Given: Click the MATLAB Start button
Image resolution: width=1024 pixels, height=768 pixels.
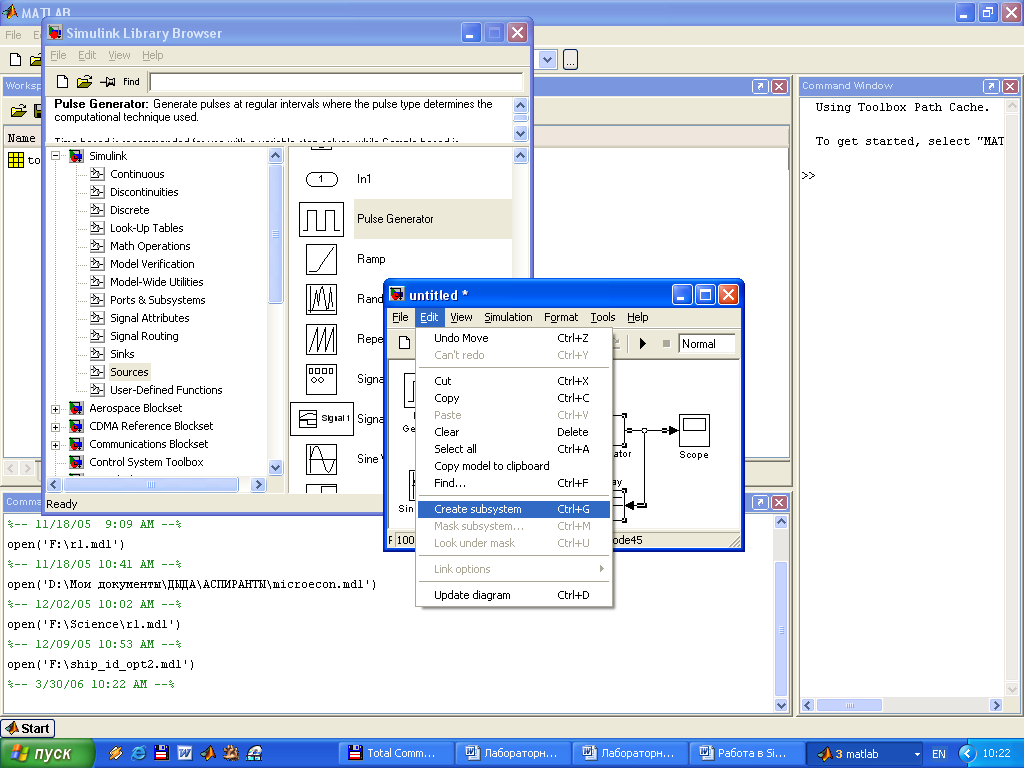Looking at the screenshot, I should tap(28, 728).
